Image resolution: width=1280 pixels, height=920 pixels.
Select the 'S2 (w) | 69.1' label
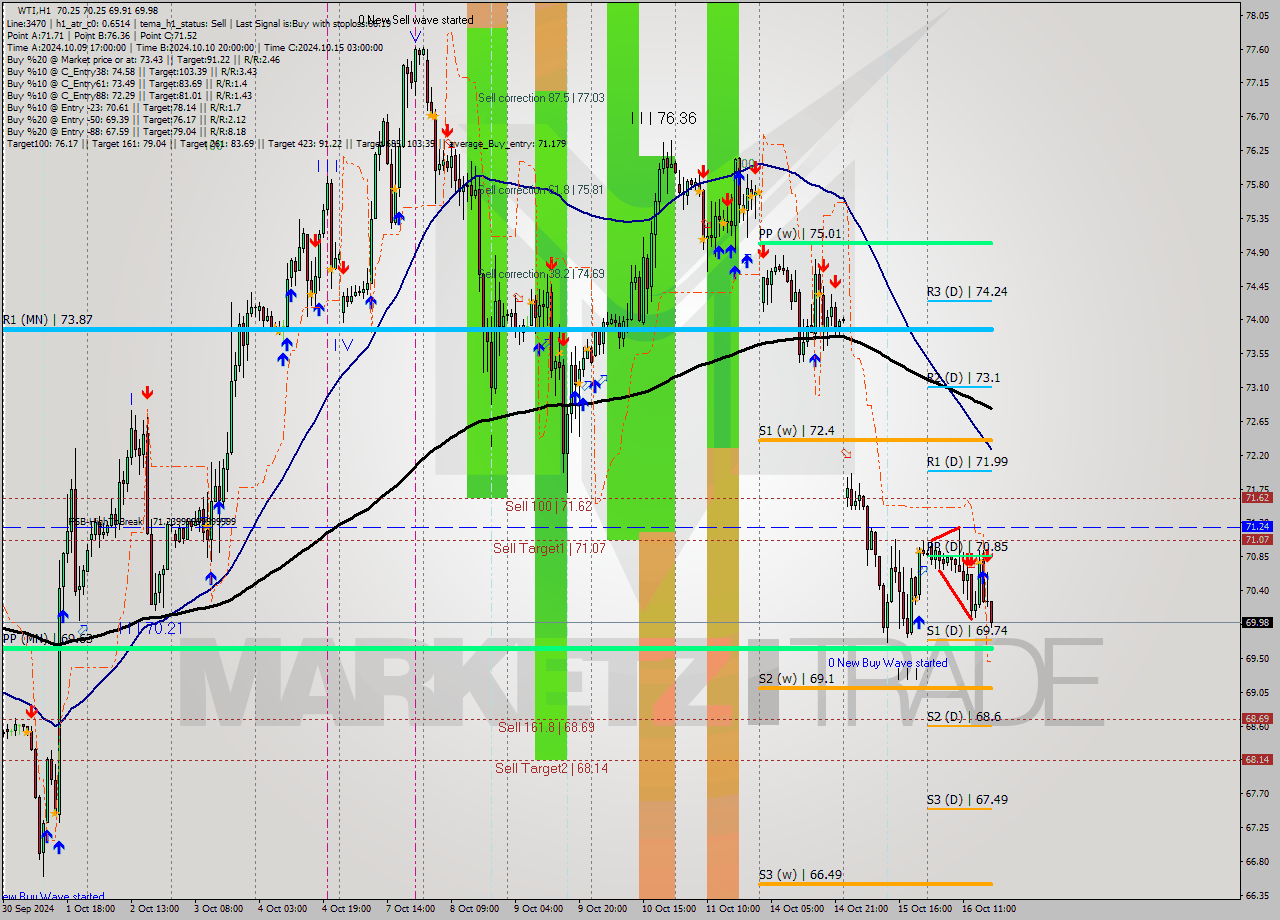[796, 679]
